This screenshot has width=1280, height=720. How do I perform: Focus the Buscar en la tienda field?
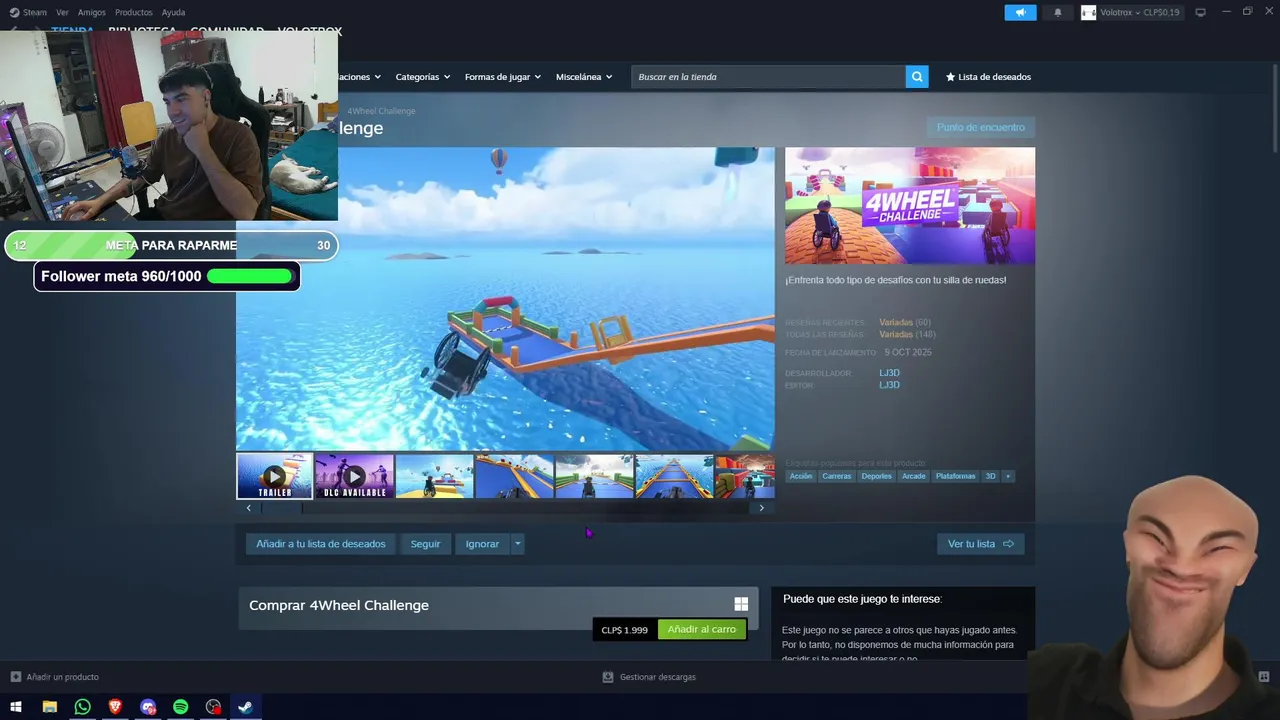pyautogui.click(x=768, y=77)
